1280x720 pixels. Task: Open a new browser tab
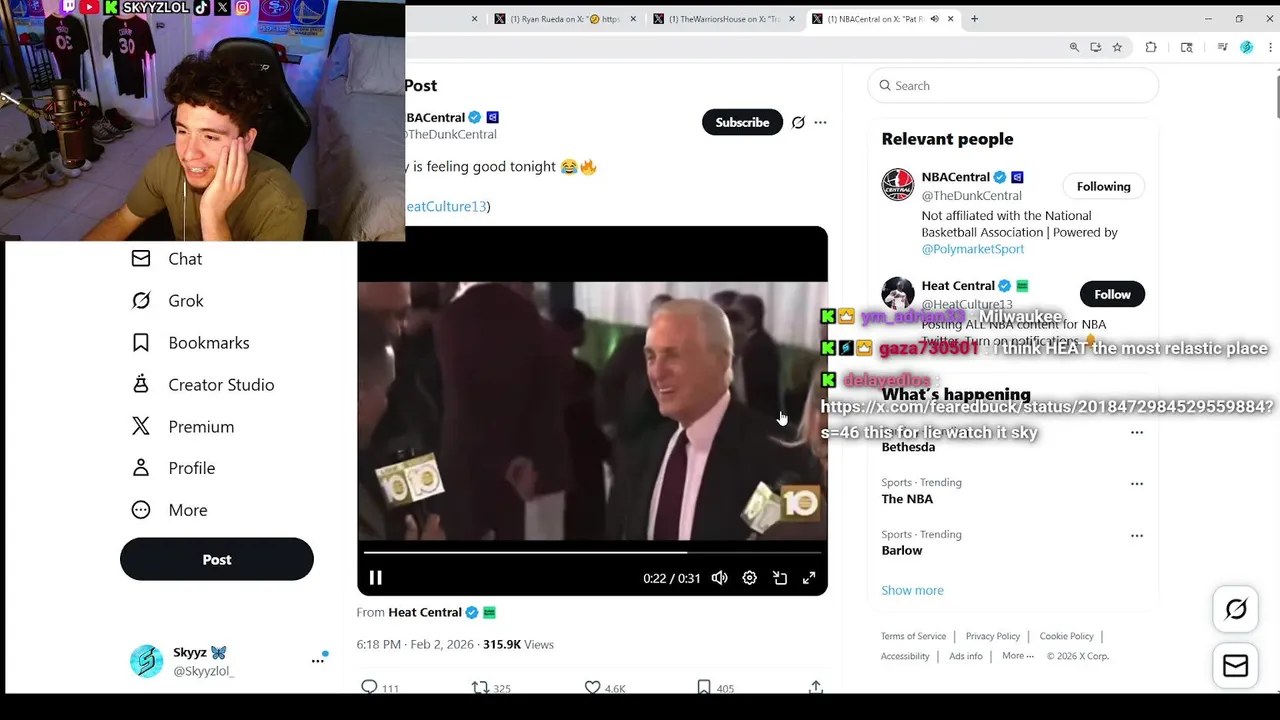tap(974, 18)
